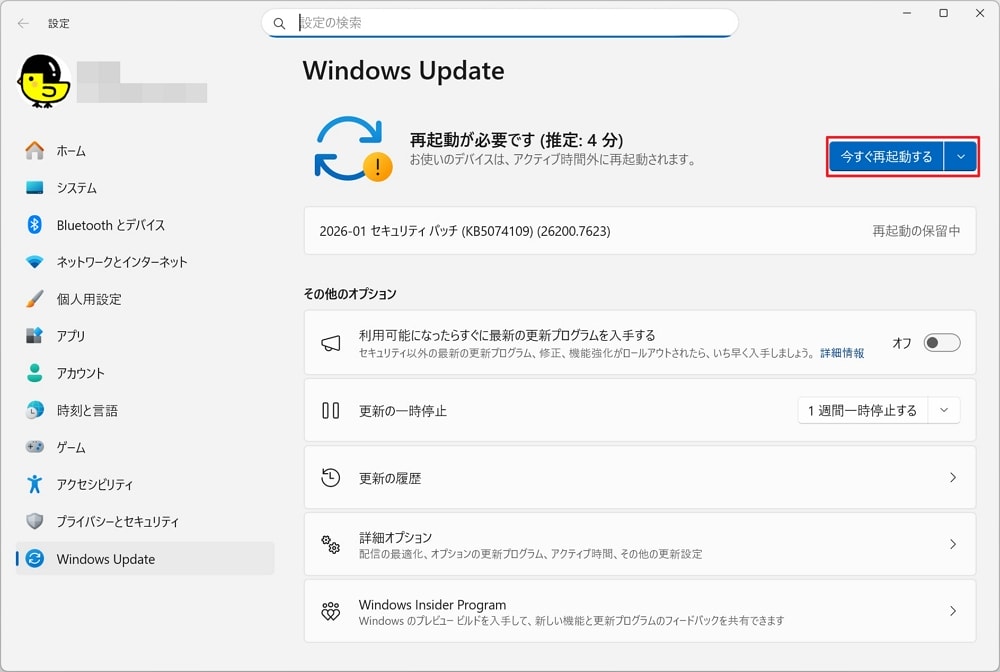Image resolution: width=1000 pixels, height=672 pixels.
Task: Select システム in the sidebar
Action: coord(76,188)
